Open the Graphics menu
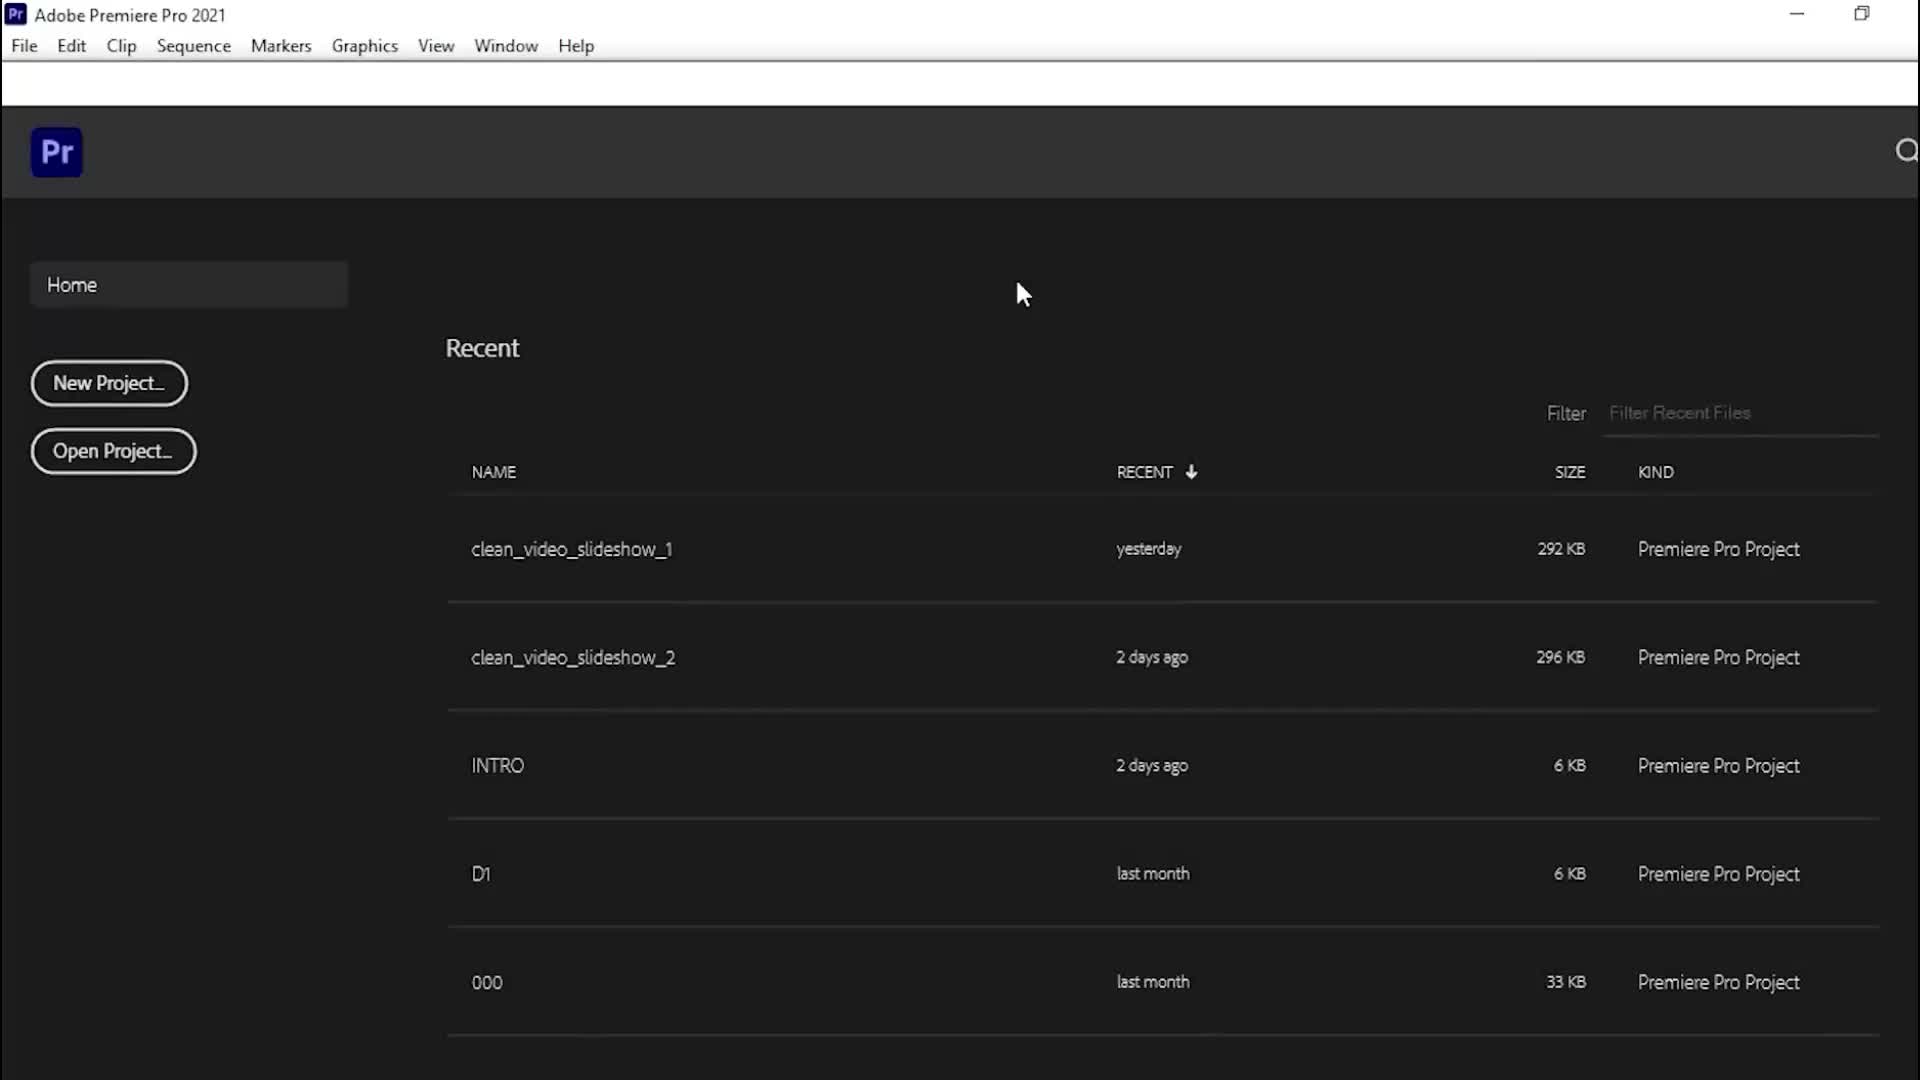1920x1080 pixels. coord(364,46)
